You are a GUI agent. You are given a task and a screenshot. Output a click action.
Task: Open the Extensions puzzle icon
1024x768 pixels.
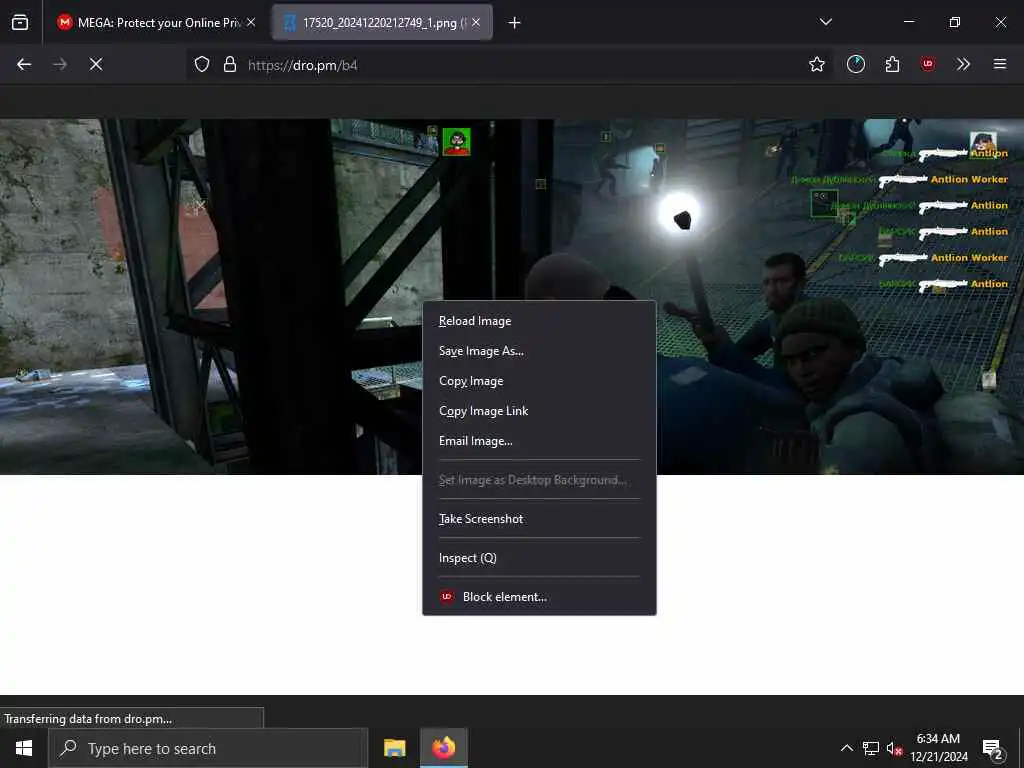pyautogui.click(x=892, y=64)
